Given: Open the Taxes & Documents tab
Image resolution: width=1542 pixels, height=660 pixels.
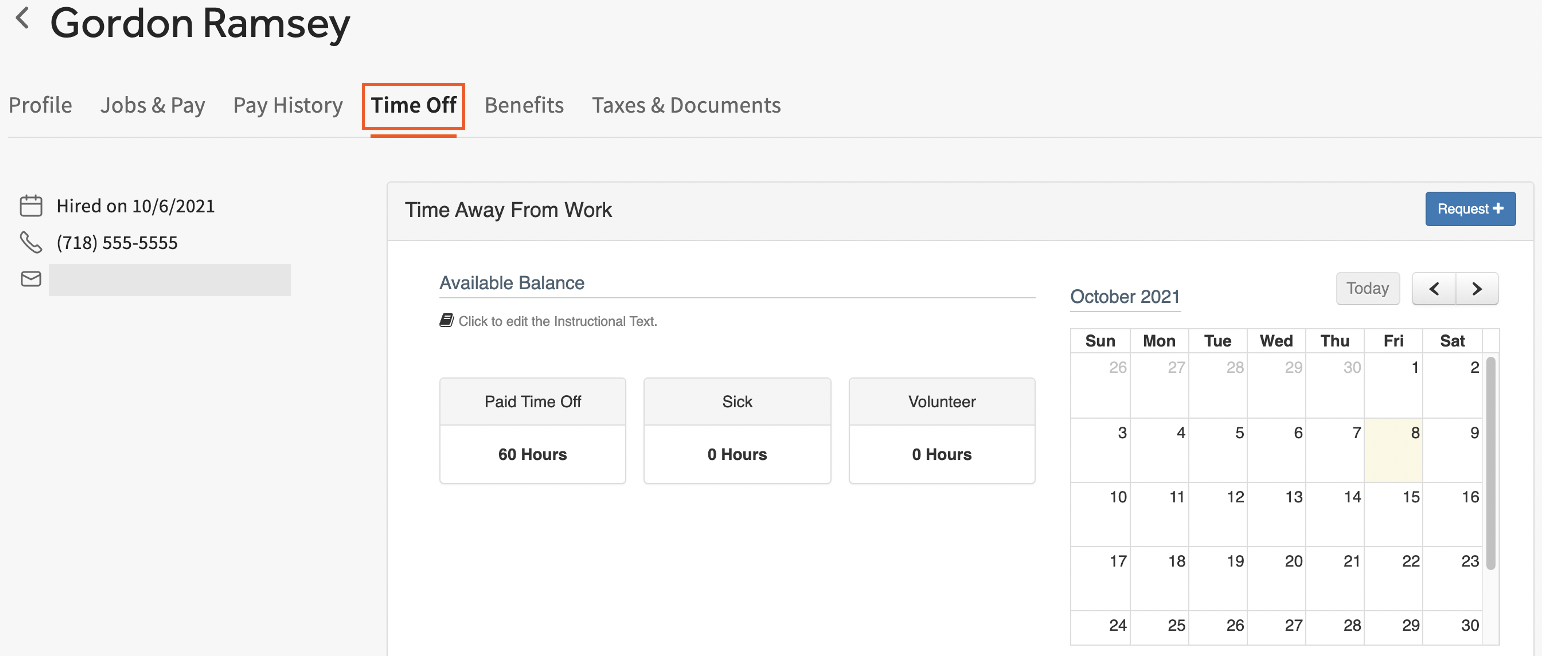Looking at the screenshot, I should 686,105.
